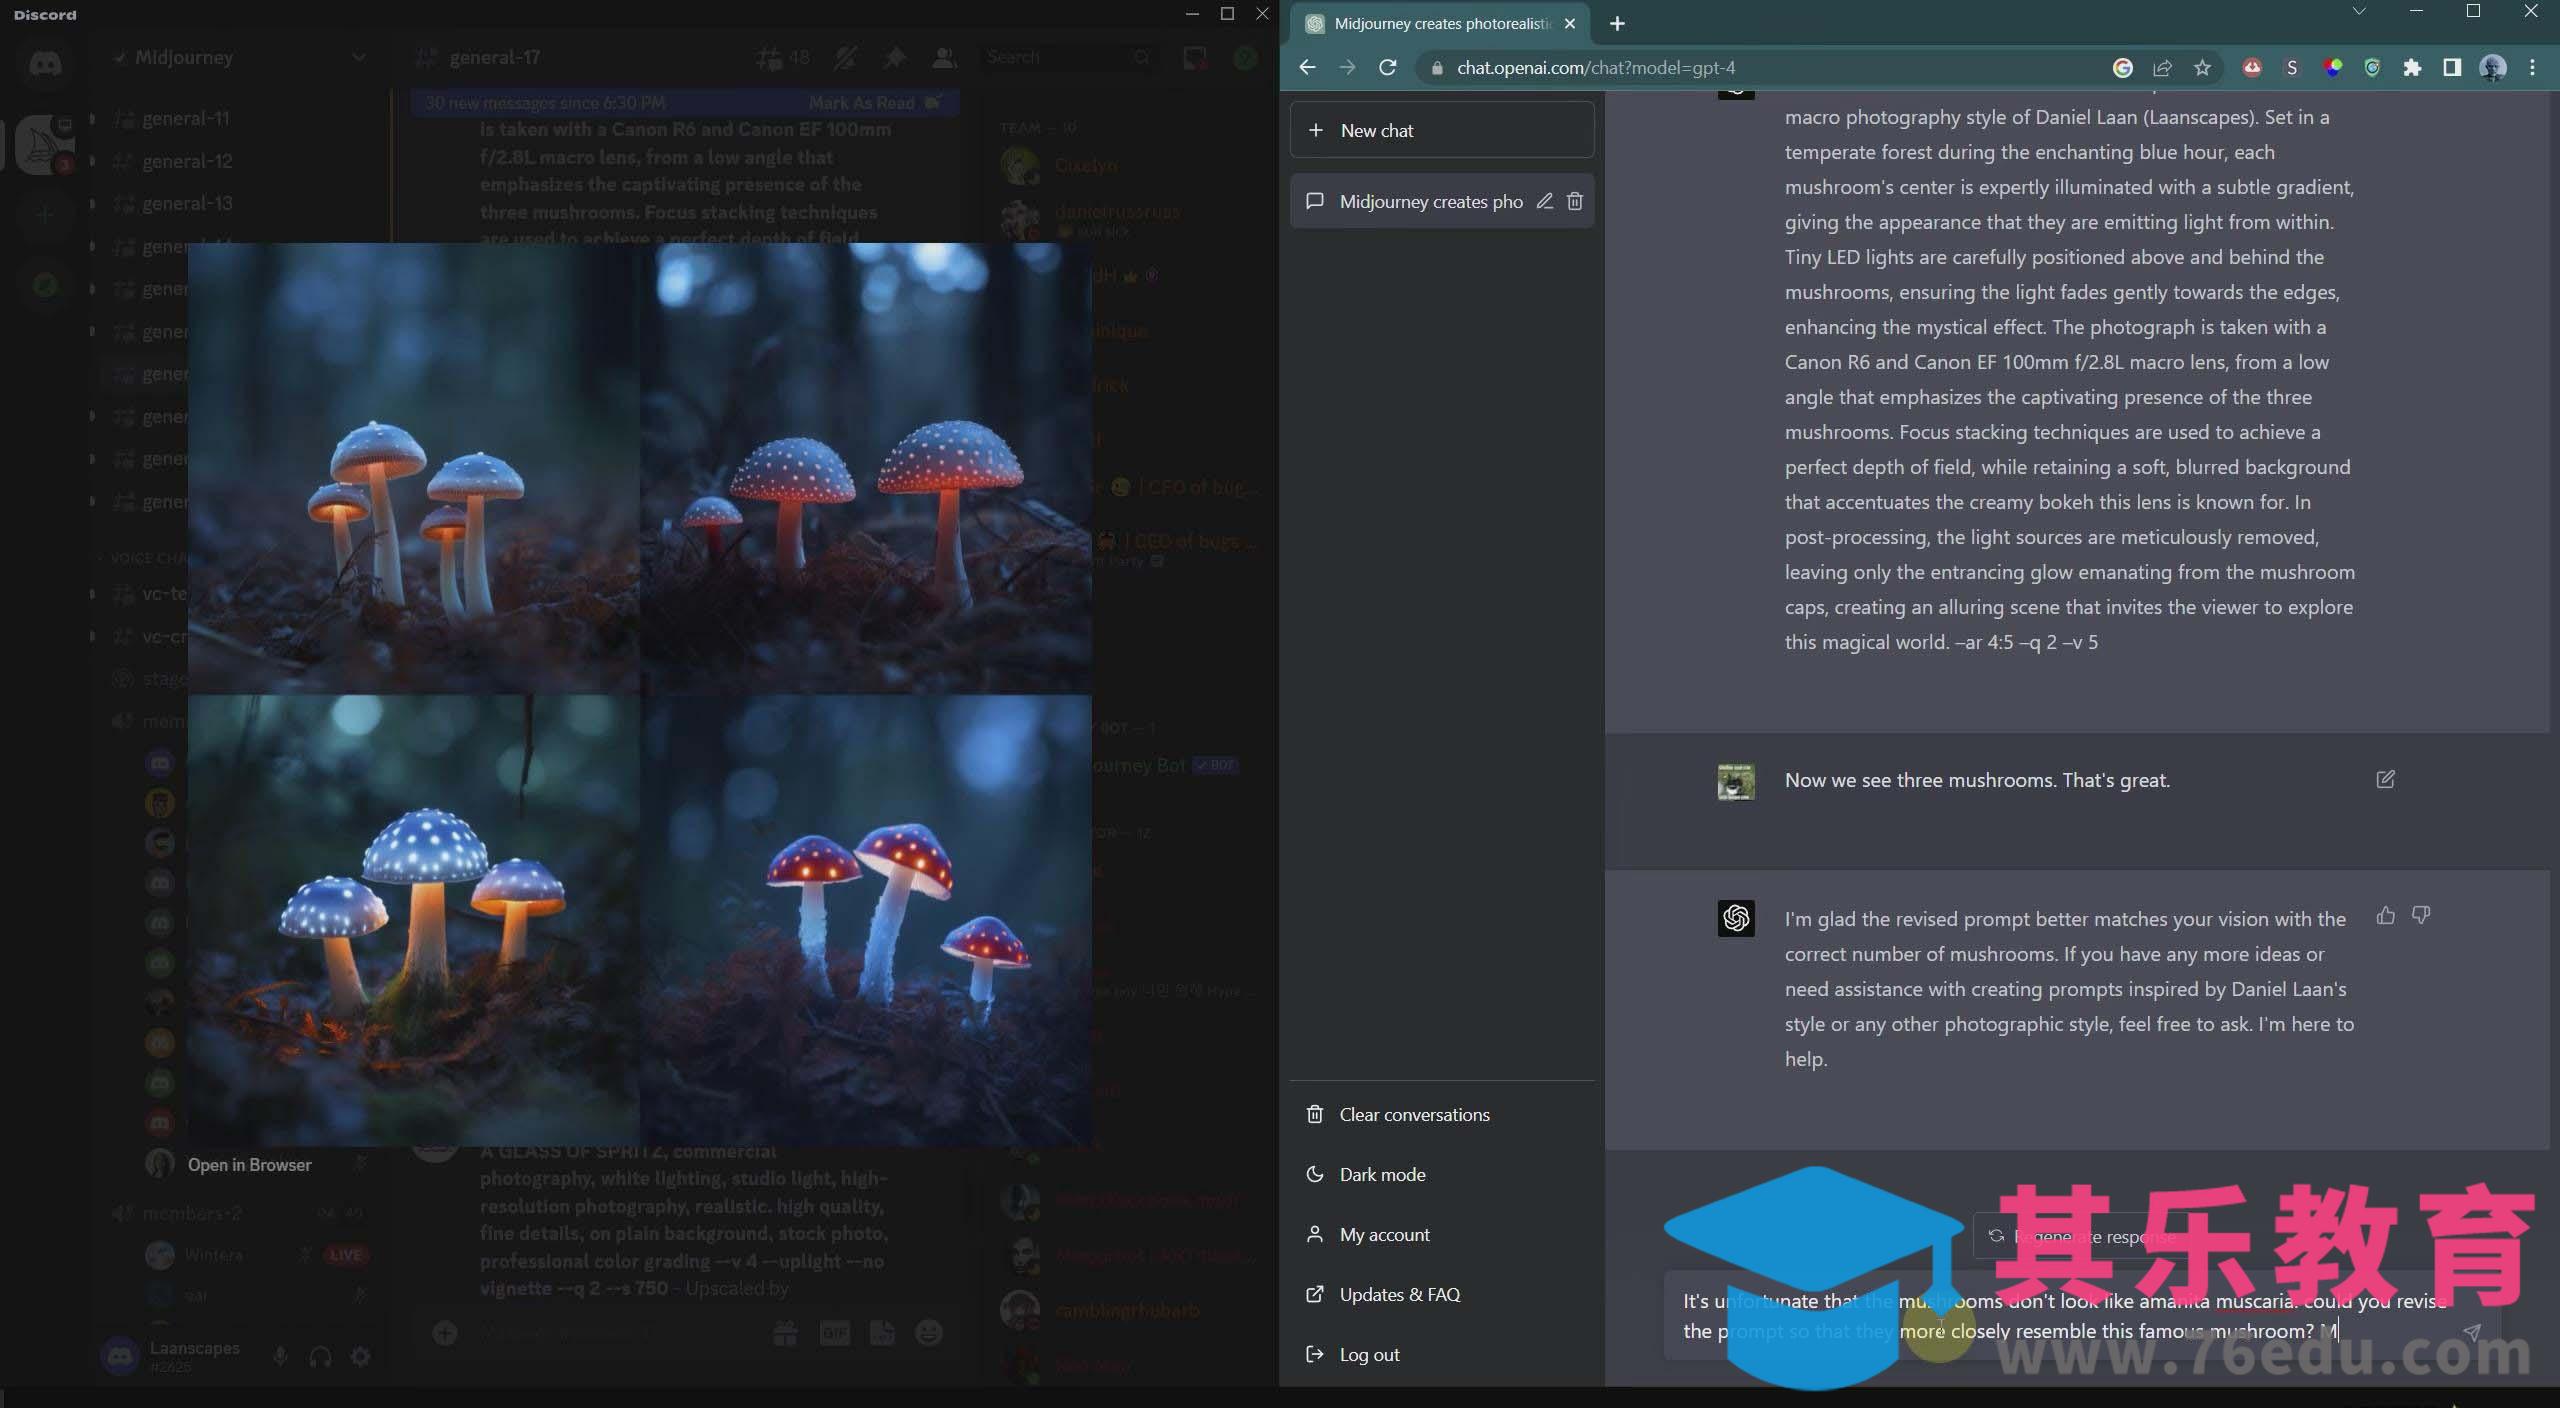Open Chrome tab search chevron
Image resolution: width=2560 pixels, height=1408 pixels.
[x=2358, y=11]
